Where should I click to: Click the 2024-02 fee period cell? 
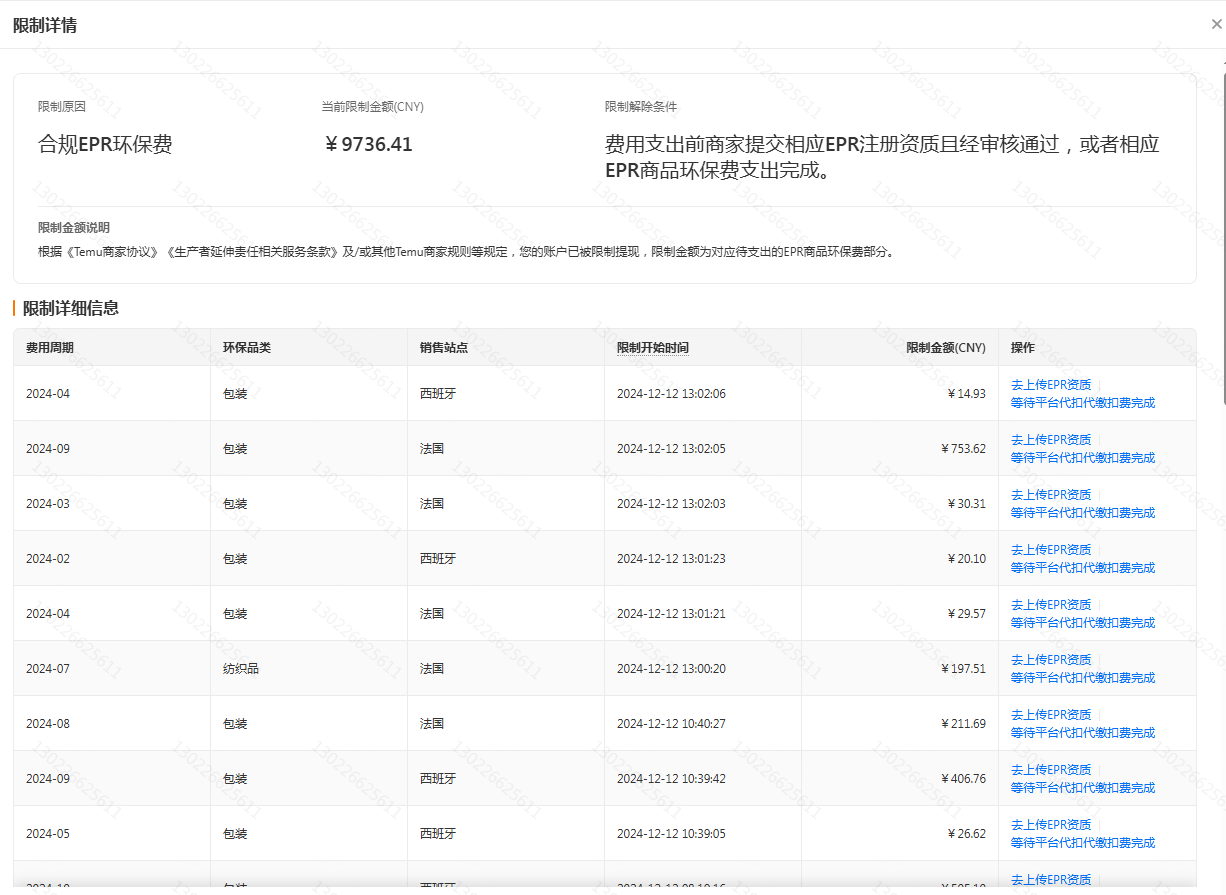pyautogui.click(x=48, y=559)
